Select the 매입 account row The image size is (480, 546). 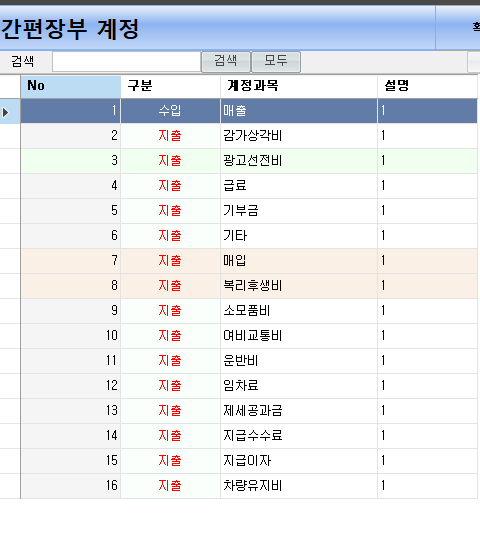tap(249, 261)
